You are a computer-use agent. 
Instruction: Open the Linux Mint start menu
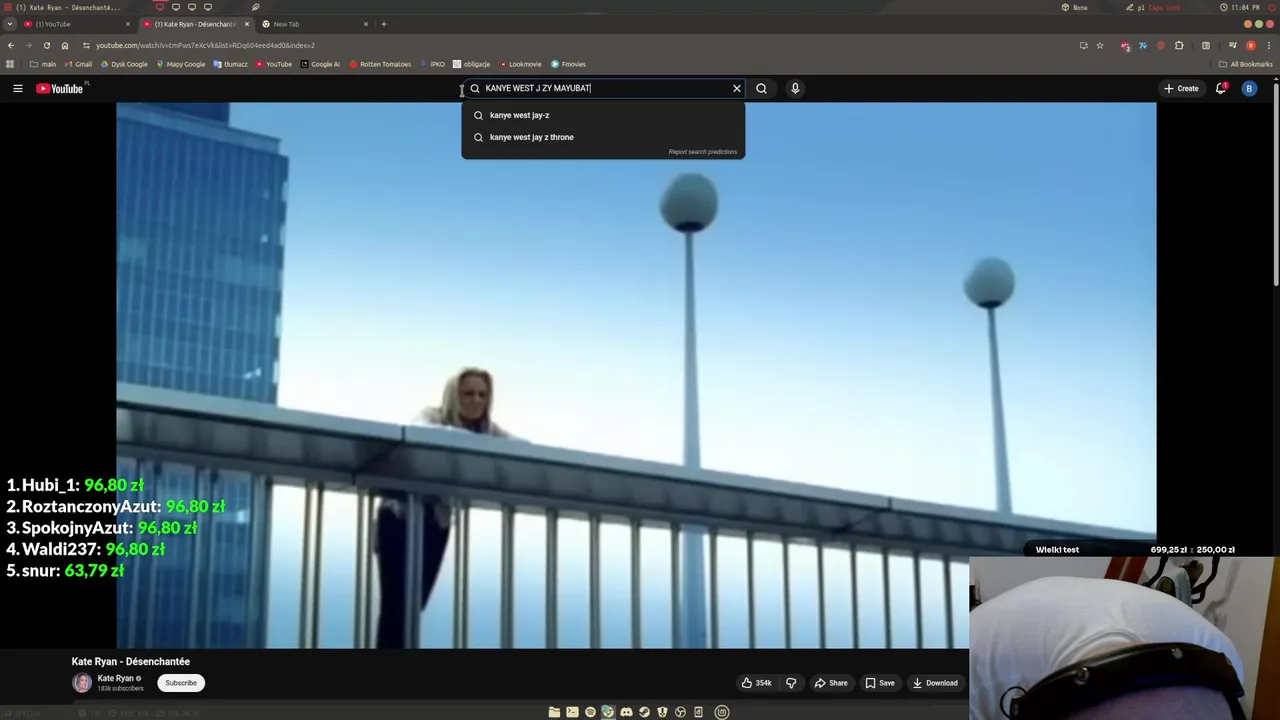(x=722, y=712)
